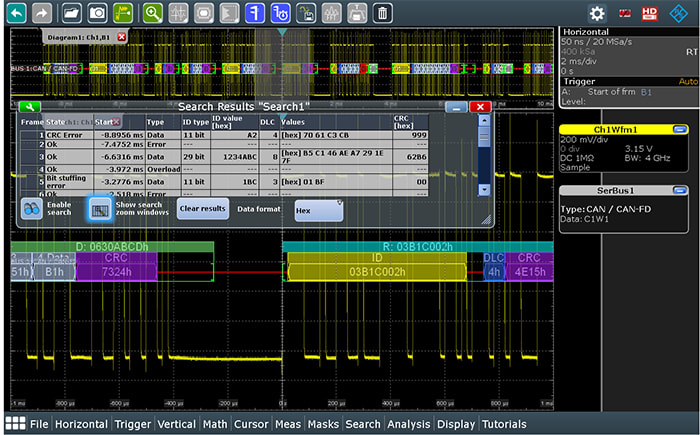
Task: Open settings with the gear icon
Action: coord(597,13)
